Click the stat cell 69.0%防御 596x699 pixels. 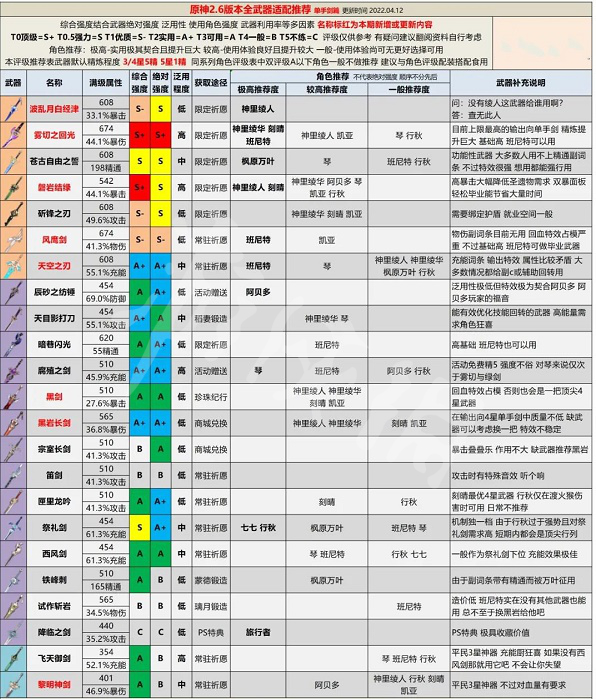[106, 299]
